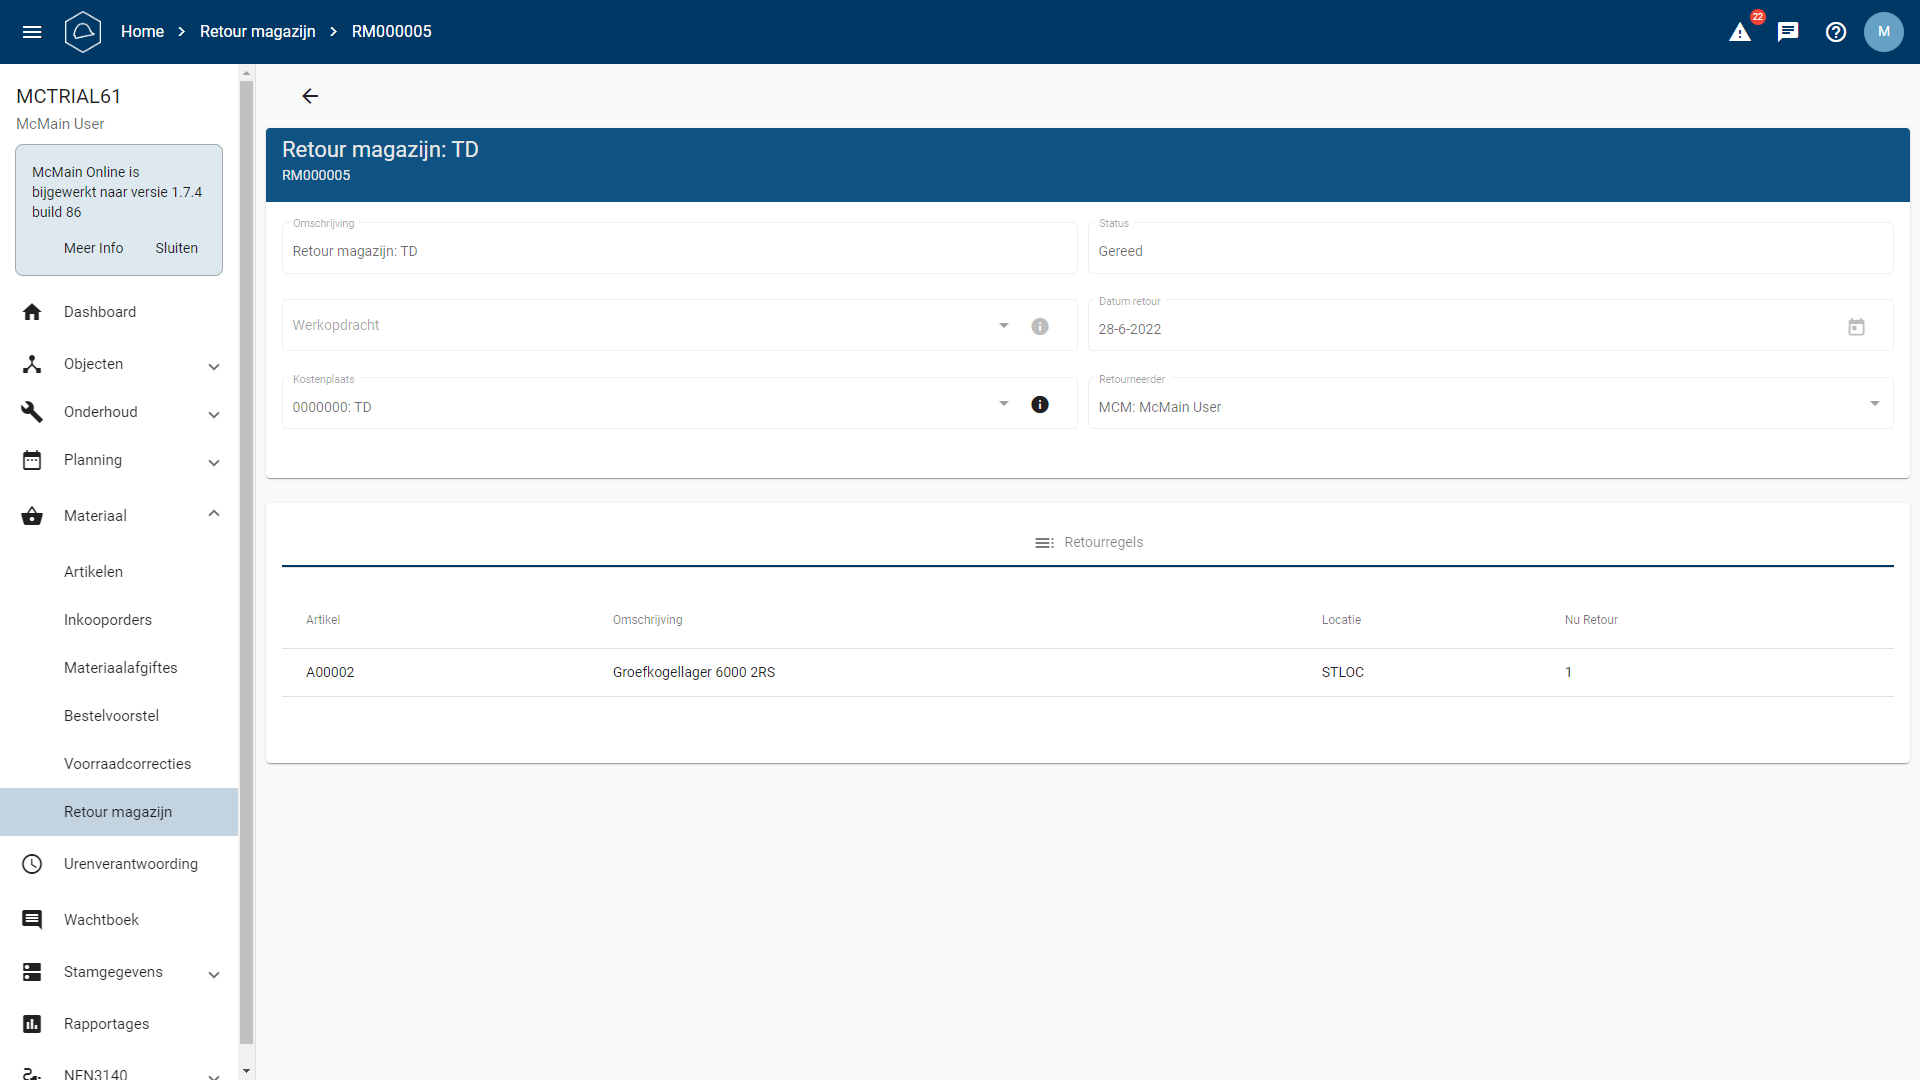Click the user avatar M
1920x1080 pixels.
1884,32
